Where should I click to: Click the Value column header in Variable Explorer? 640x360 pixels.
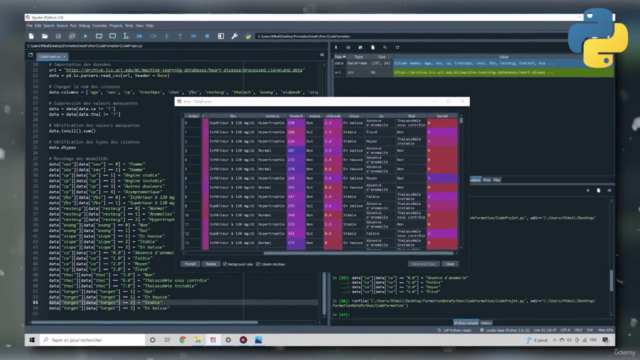point(503,57)
